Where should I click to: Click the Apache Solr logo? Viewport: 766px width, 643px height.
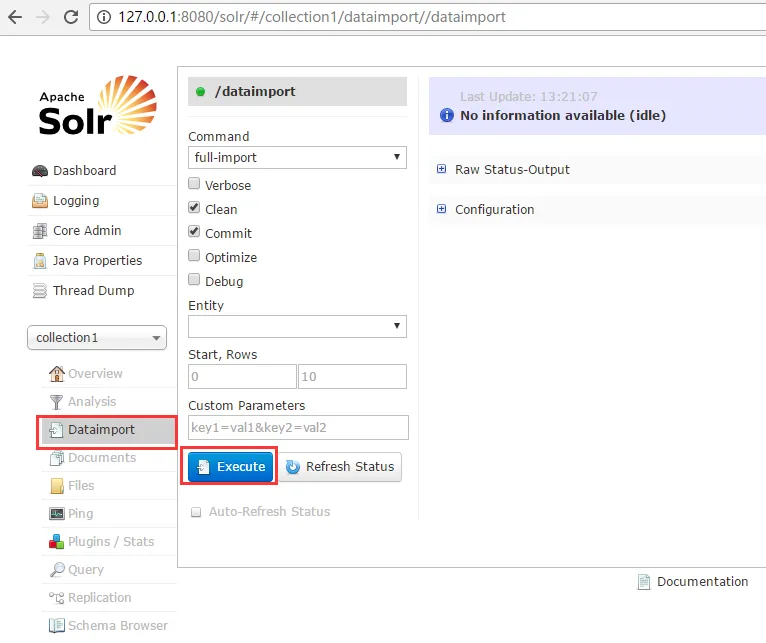pyautogui.click(x=98, y=106)
